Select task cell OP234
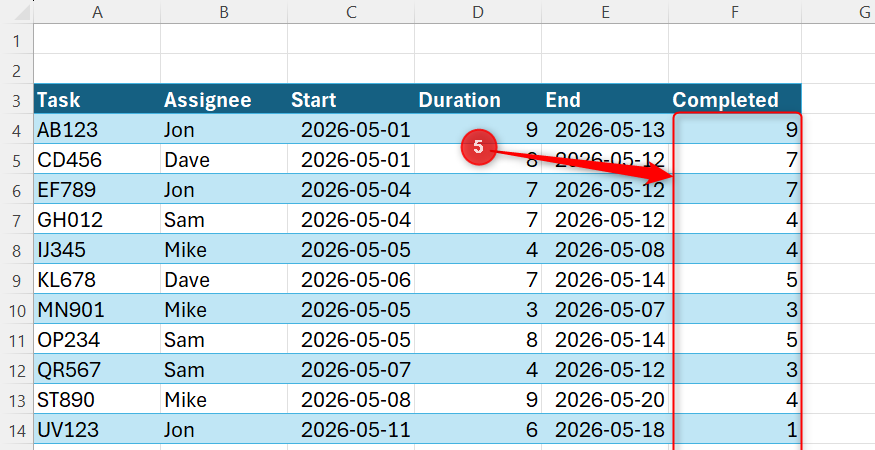Screen dimensions: 875x450 point(97,340)
